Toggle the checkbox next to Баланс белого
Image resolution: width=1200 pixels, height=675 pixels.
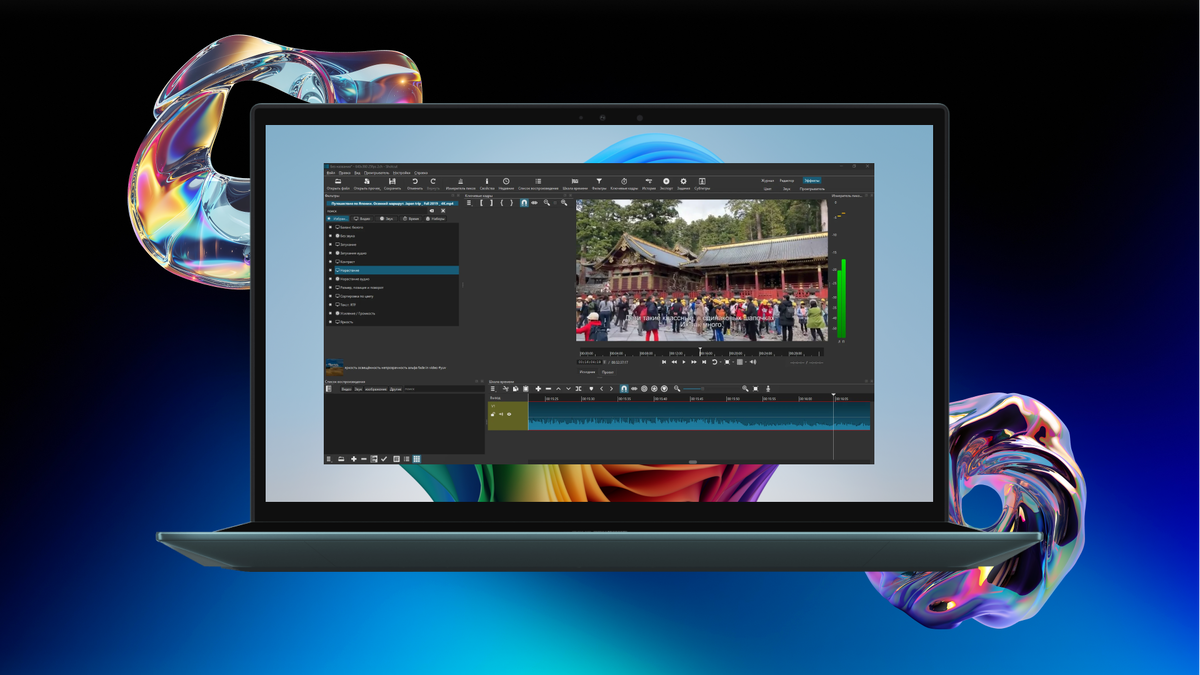pyautogui.click(x=330, y=227)
